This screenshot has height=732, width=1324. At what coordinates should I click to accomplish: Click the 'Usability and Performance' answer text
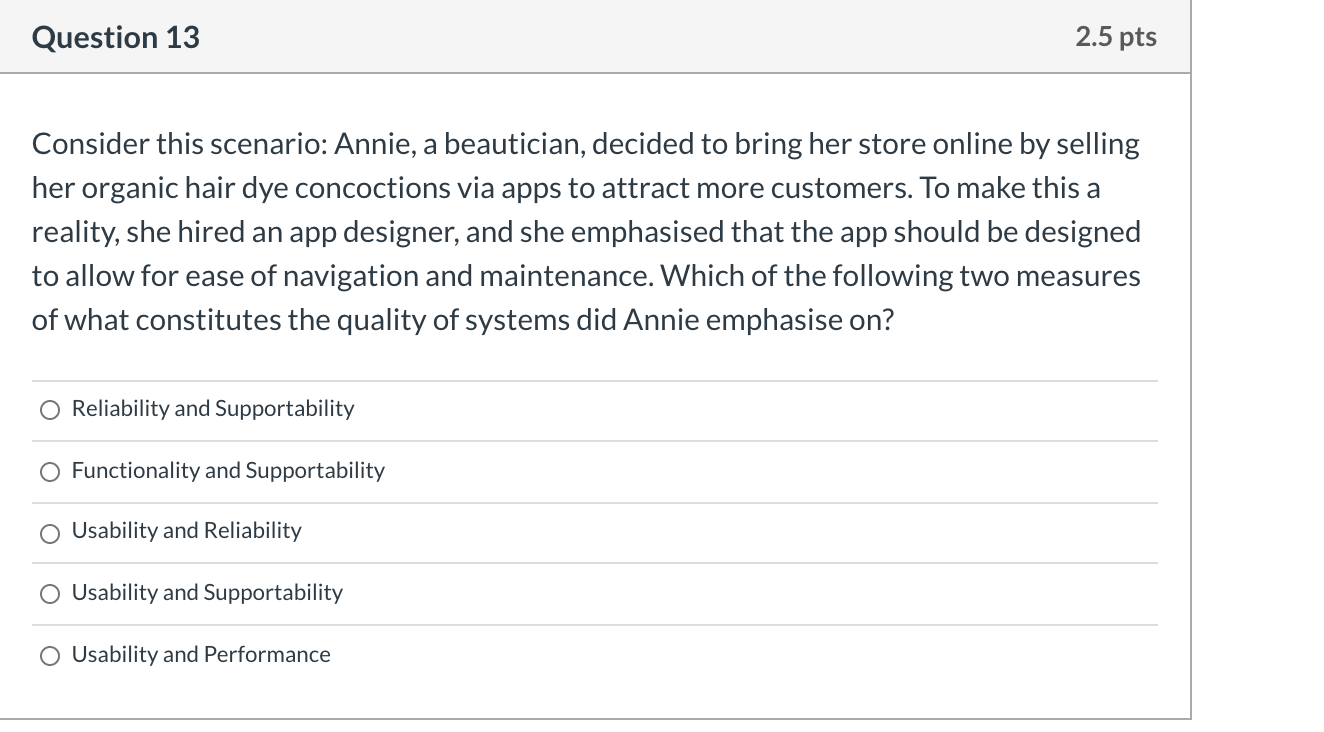pos(201,654)
